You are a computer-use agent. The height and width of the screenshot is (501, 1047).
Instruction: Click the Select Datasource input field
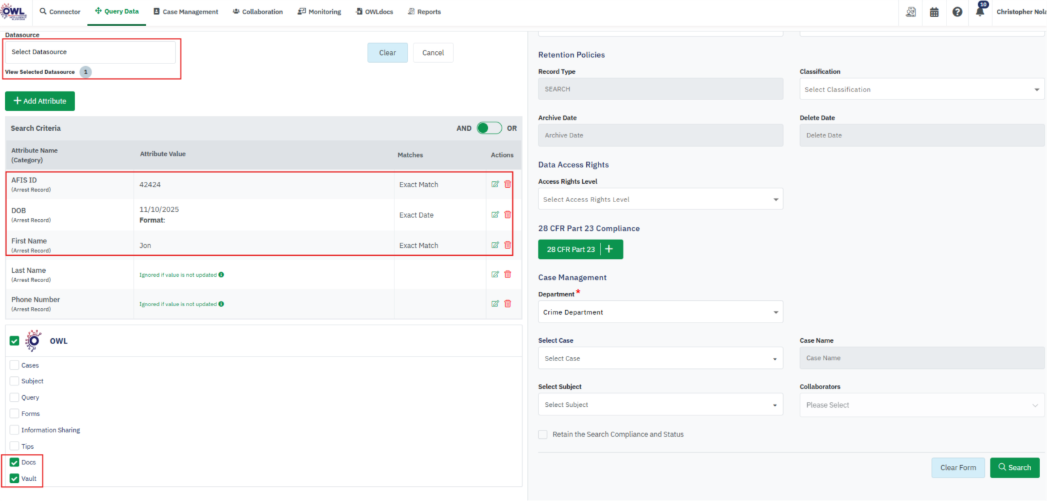tap(90, 52)
